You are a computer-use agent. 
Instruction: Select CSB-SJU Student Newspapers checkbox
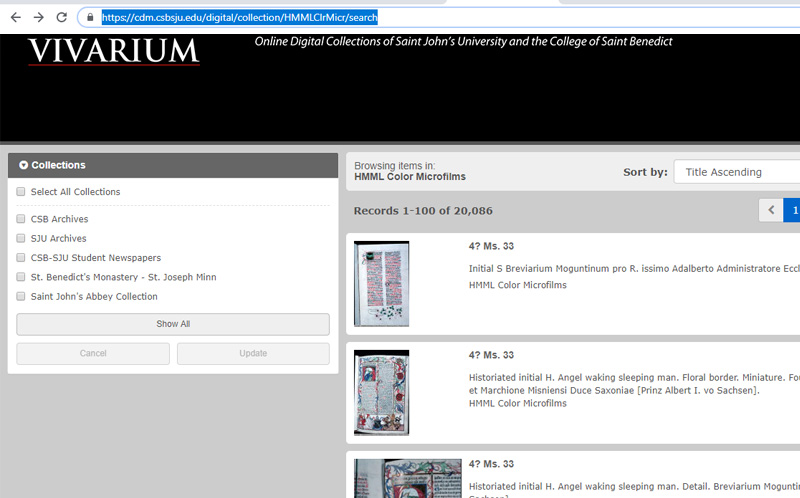point(21,258)
